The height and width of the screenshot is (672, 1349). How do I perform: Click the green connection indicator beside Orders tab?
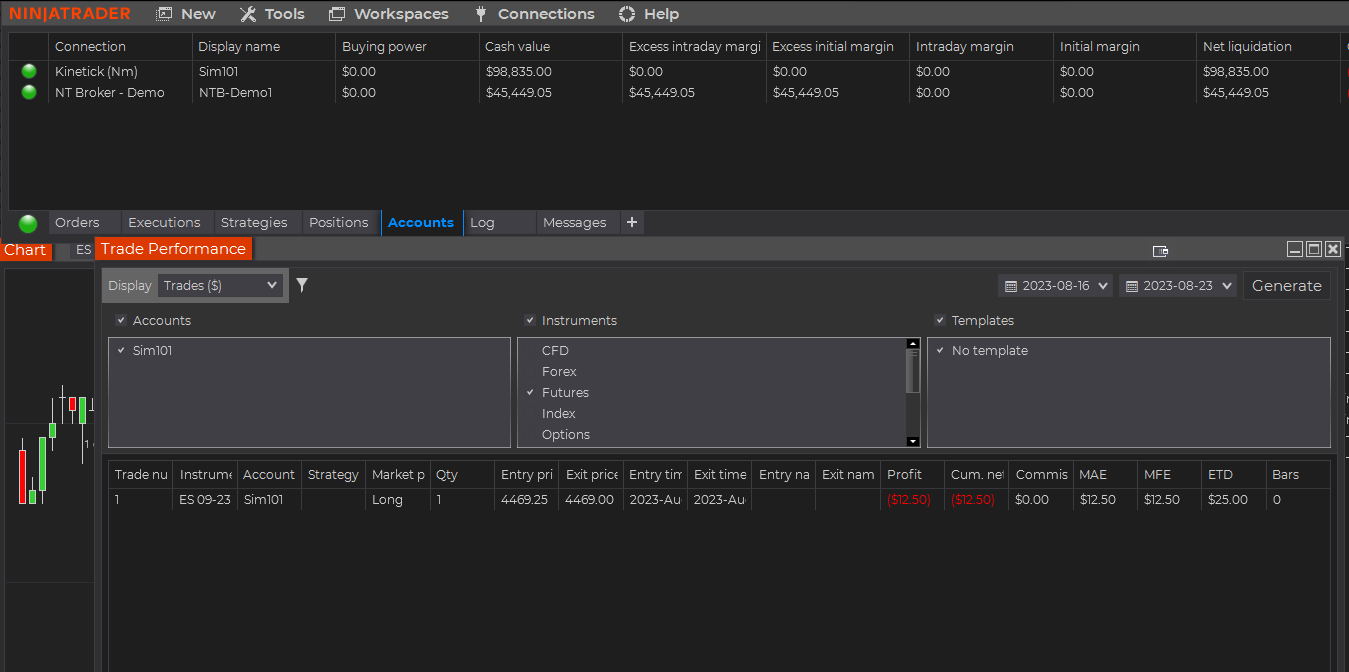(28, 223)
